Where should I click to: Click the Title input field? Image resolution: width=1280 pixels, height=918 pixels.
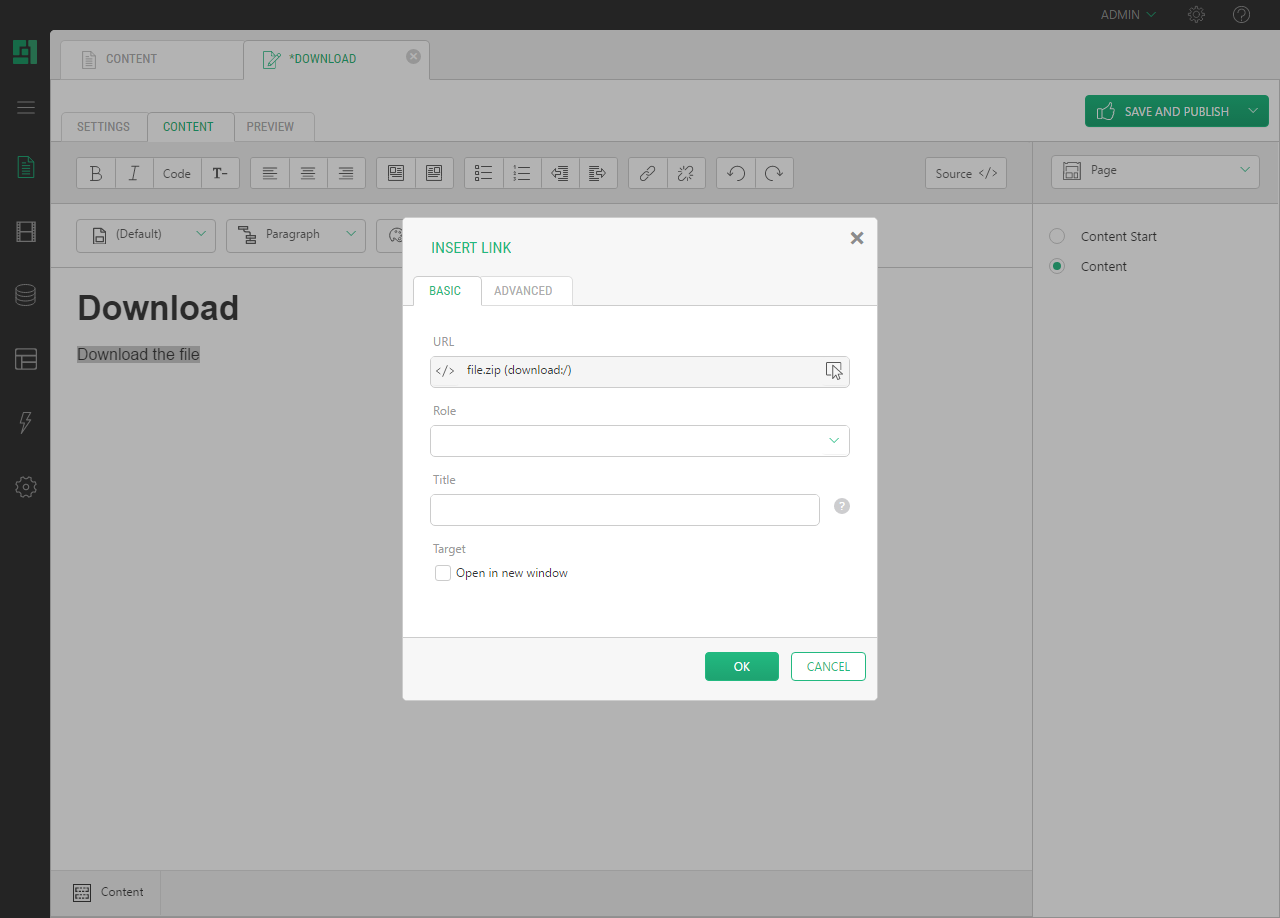tap(625, 510)
